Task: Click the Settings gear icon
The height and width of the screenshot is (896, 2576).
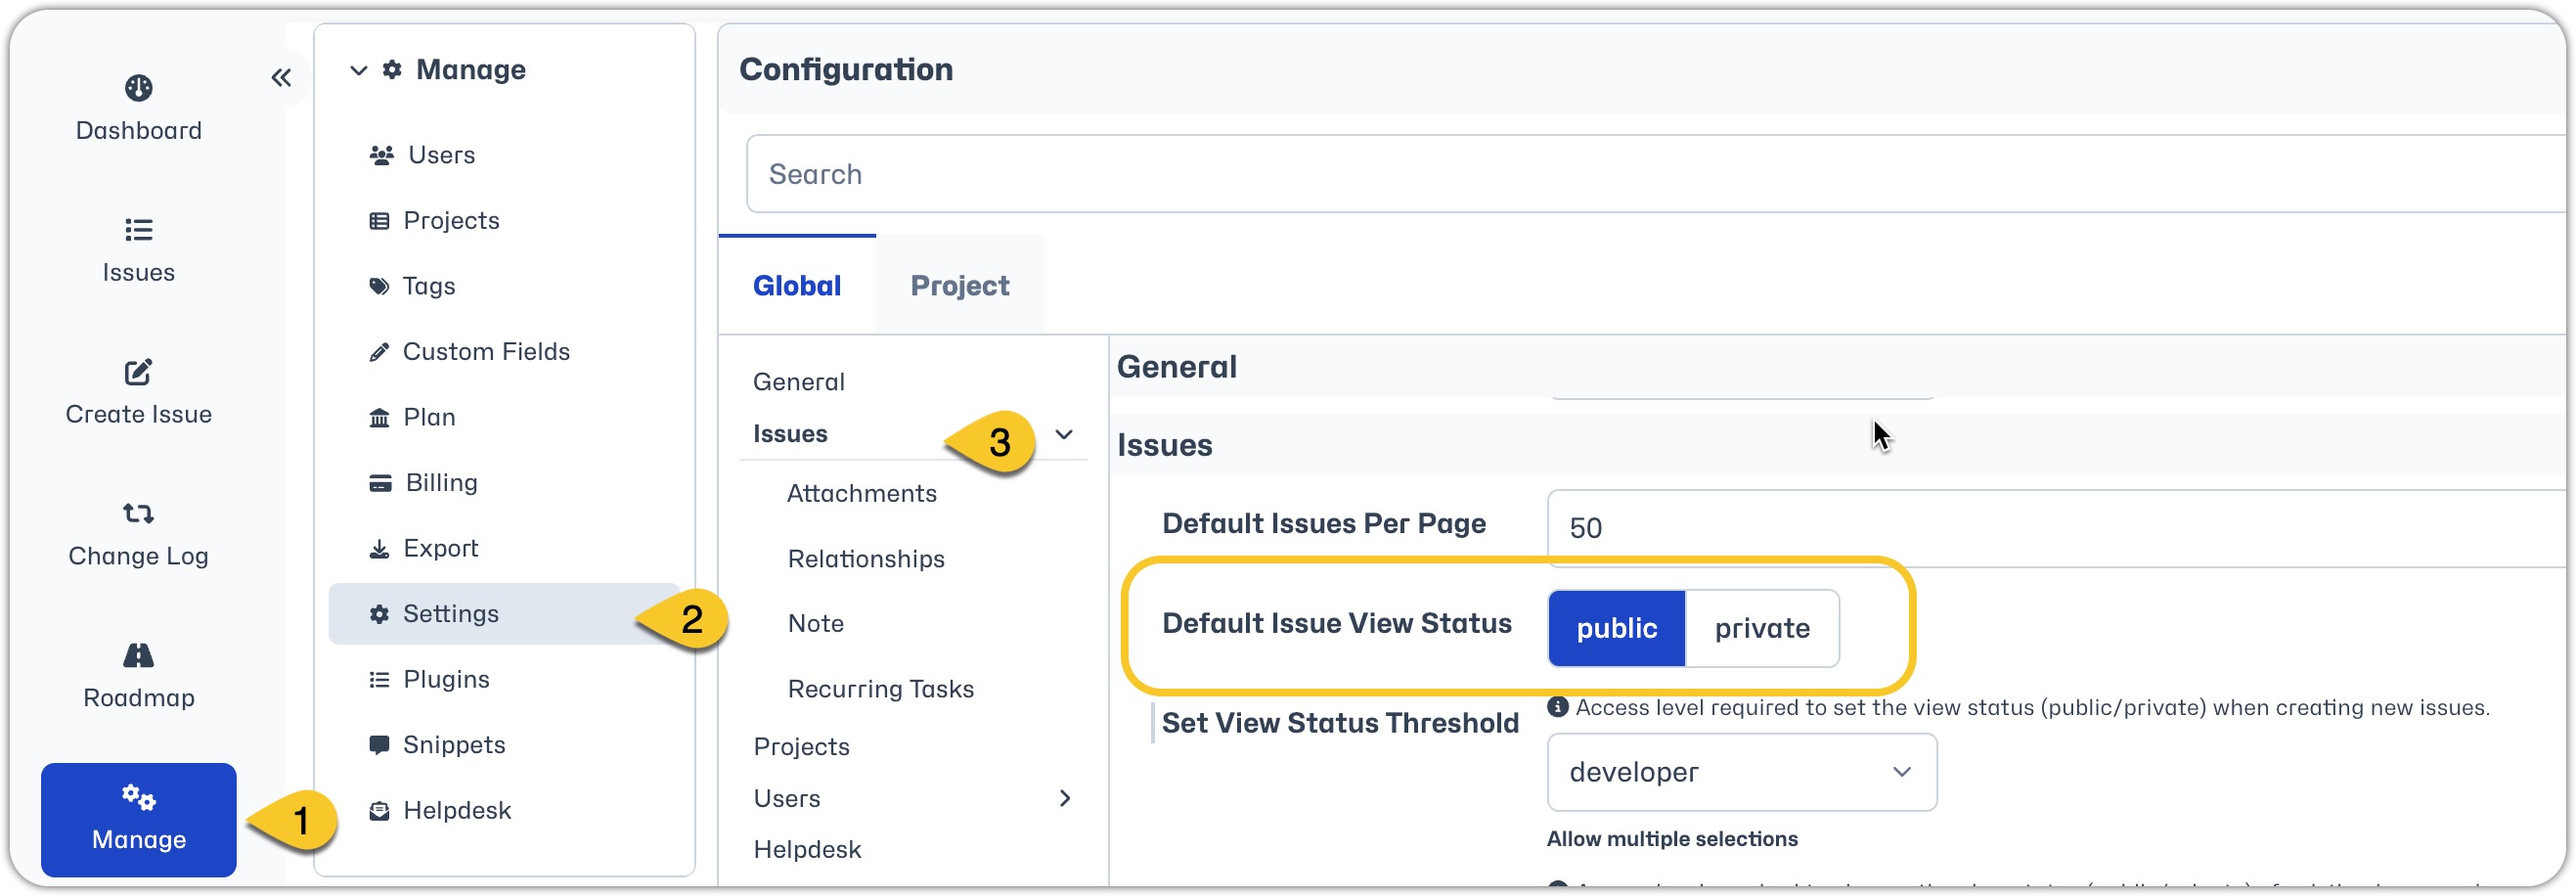Action: click(x=379, y=614)
